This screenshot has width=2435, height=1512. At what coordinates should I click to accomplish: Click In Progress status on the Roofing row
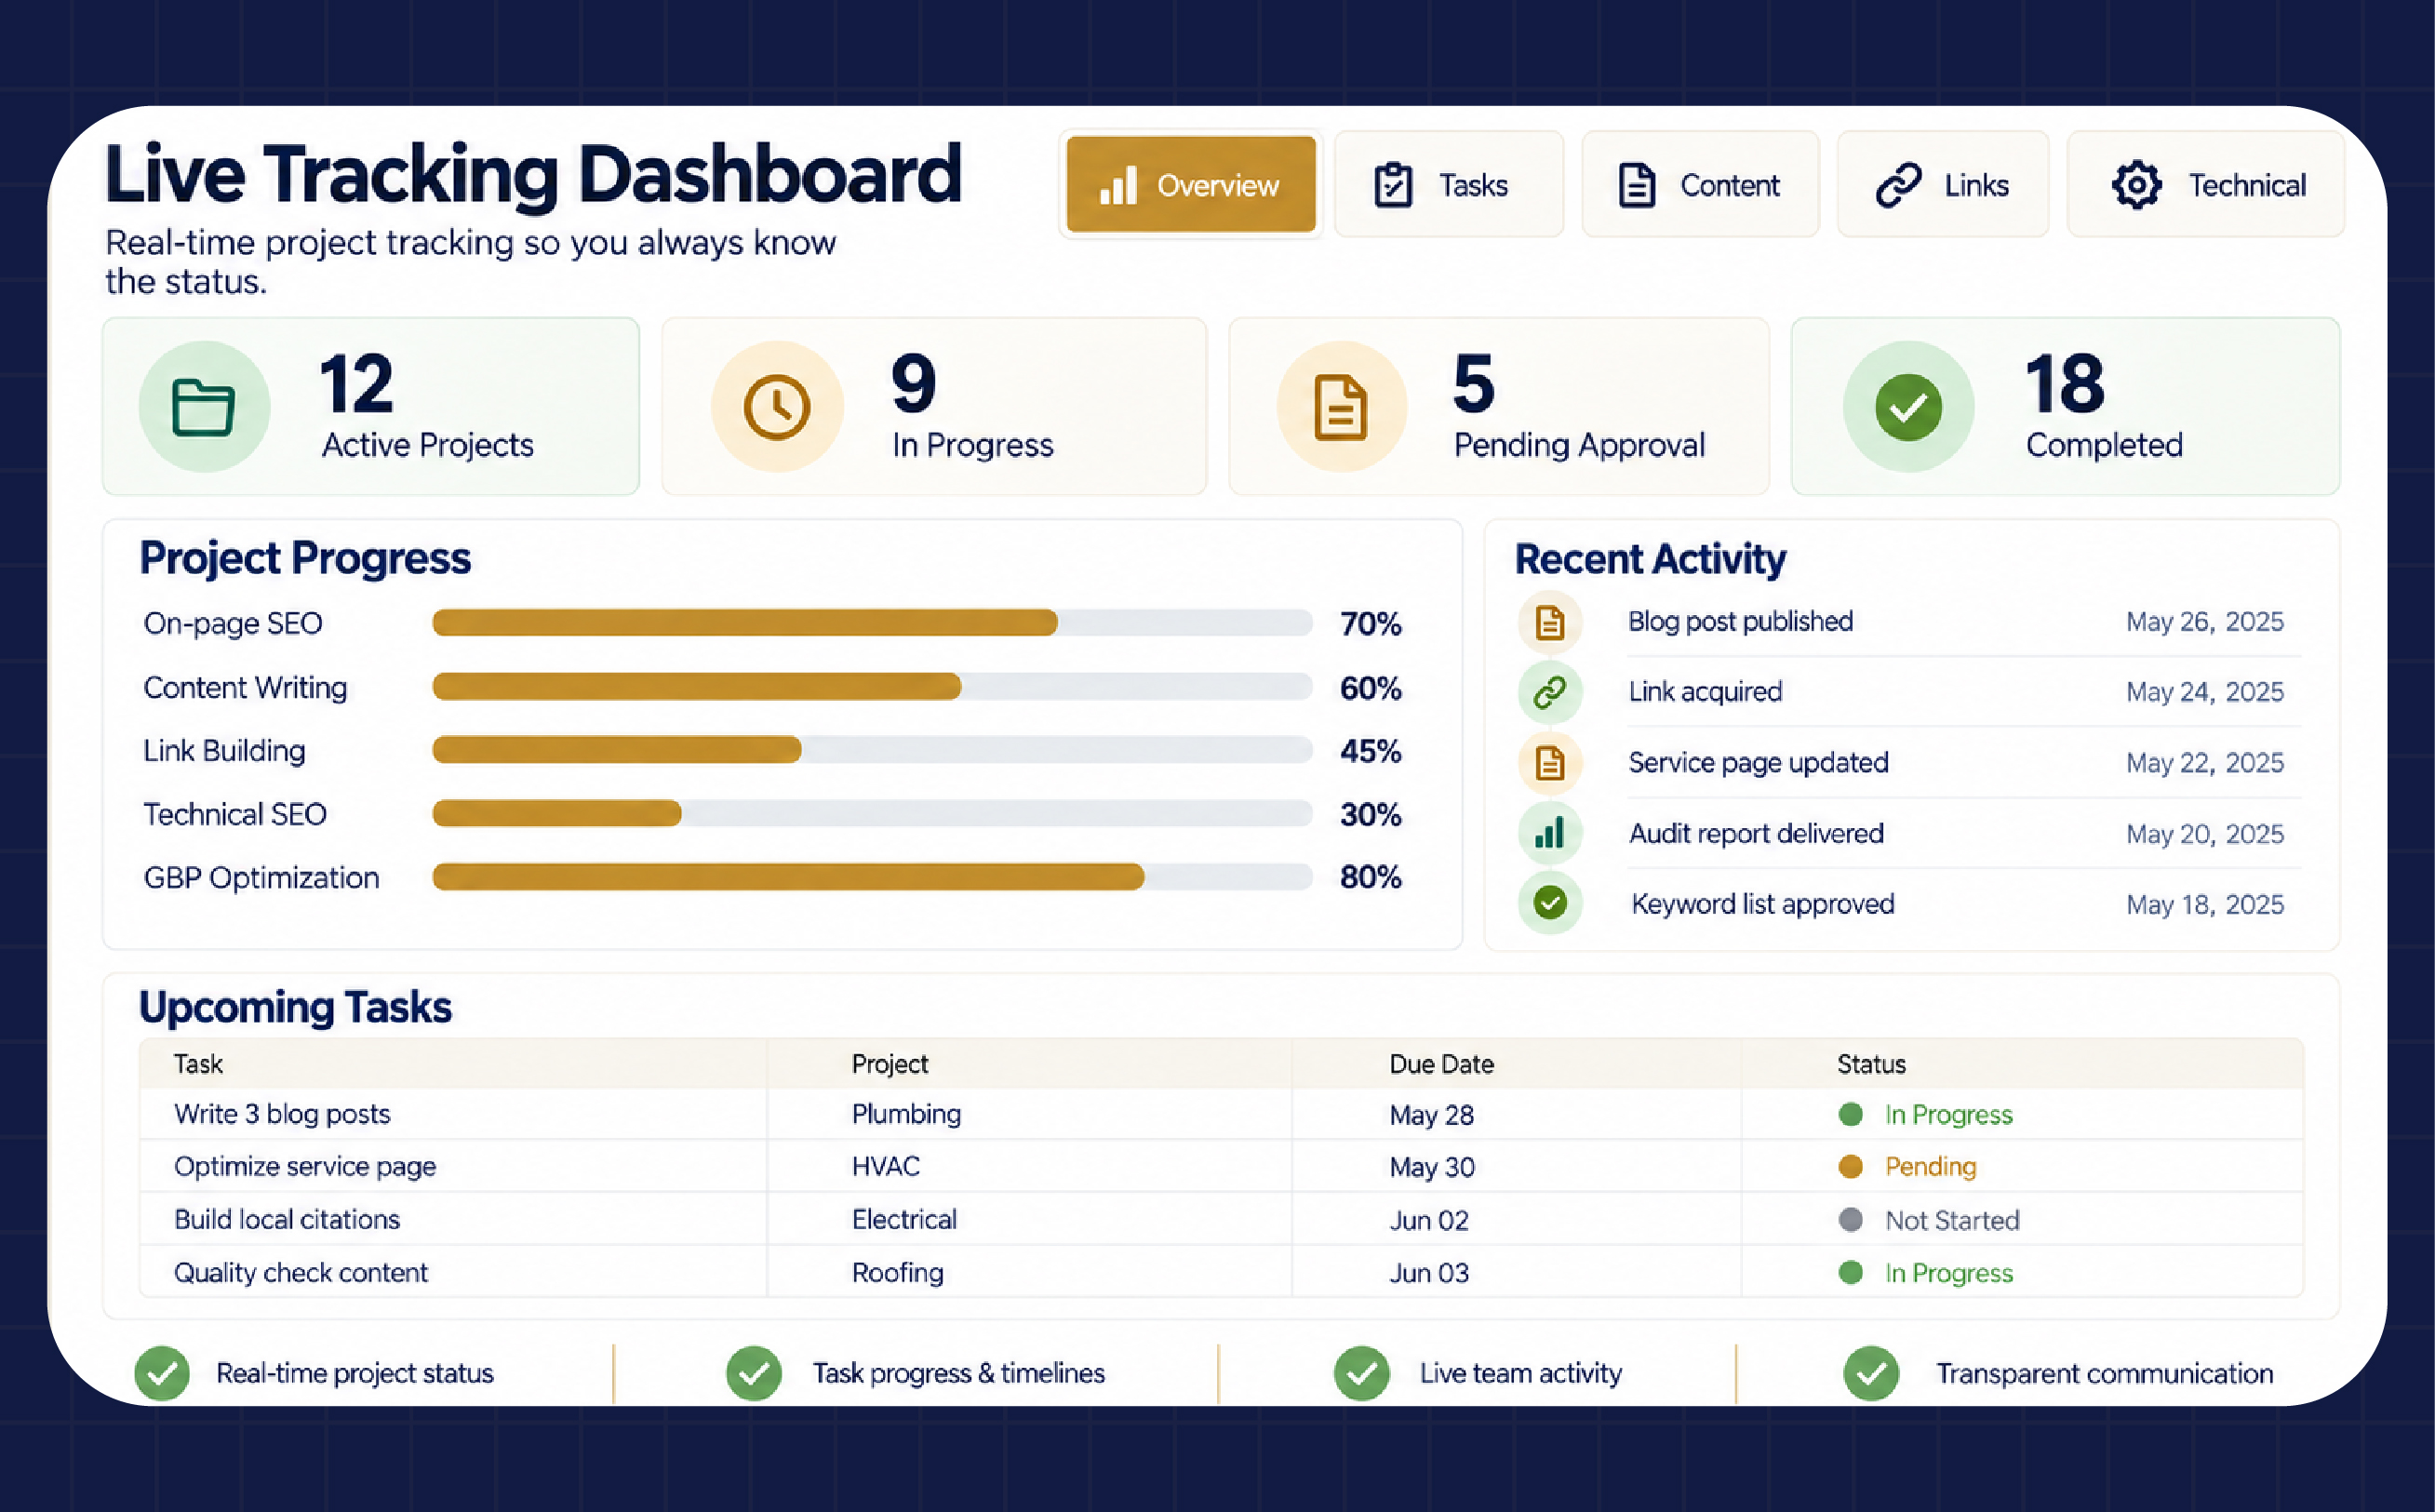click(x=1926, y=1273)
